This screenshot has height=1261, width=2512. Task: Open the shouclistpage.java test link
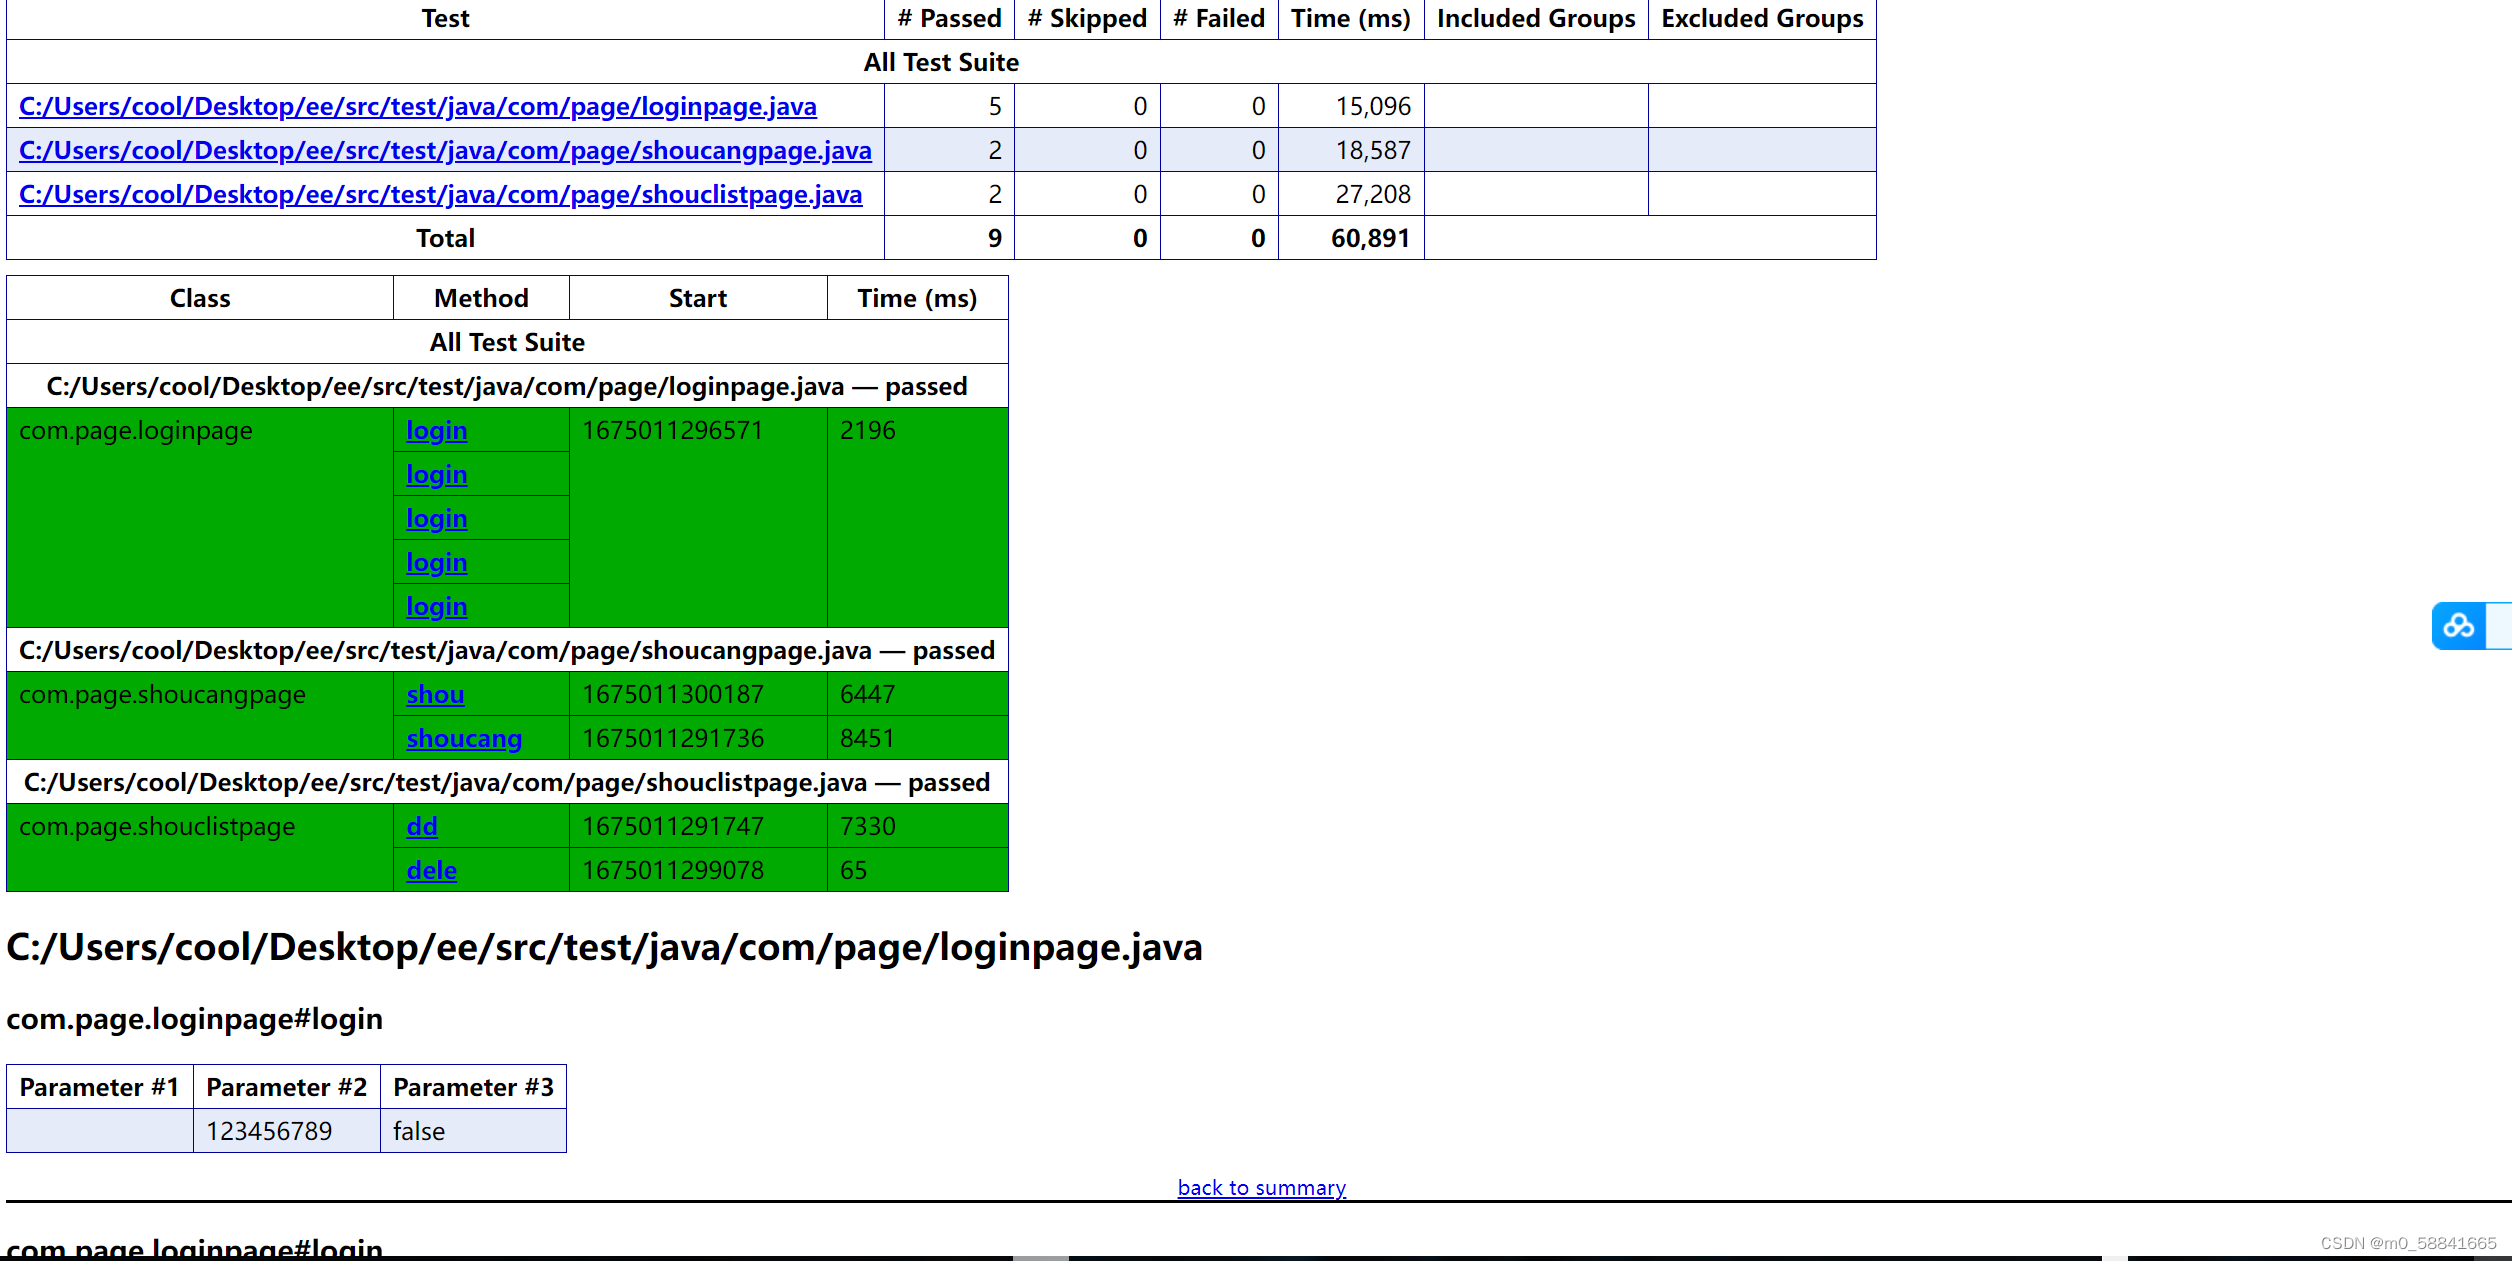coord(440,194)
